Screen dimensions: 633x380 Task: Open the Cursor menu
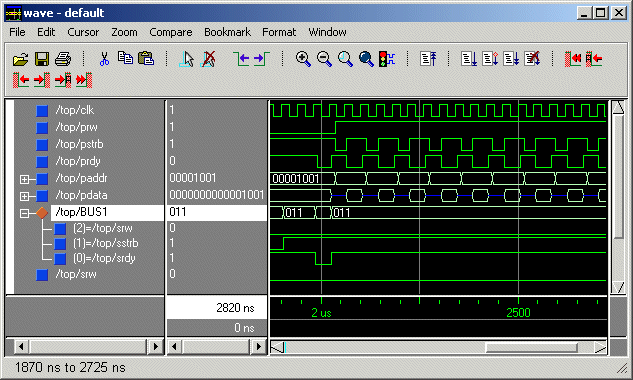tap(83, 32)
